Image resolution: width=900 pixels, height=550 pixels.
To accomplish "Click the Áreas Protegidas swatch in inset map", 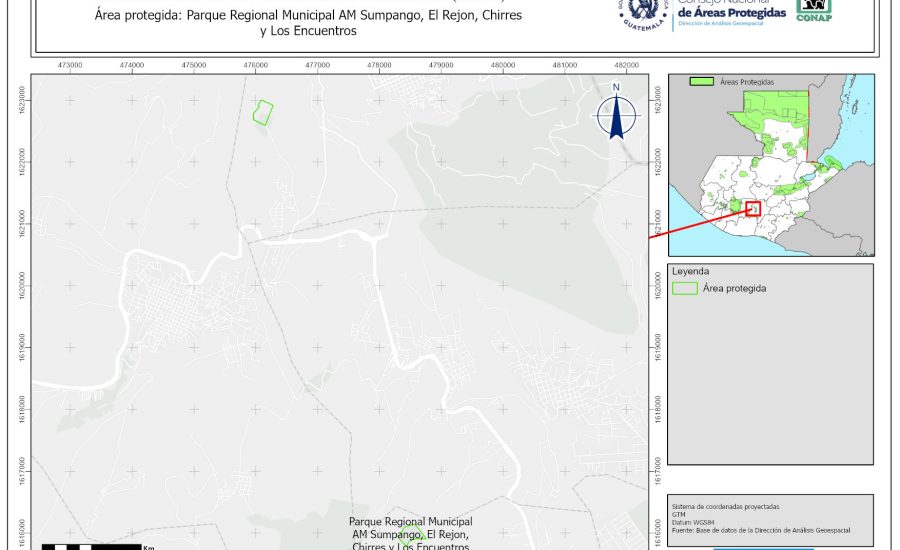I will (x=703, y=81).
